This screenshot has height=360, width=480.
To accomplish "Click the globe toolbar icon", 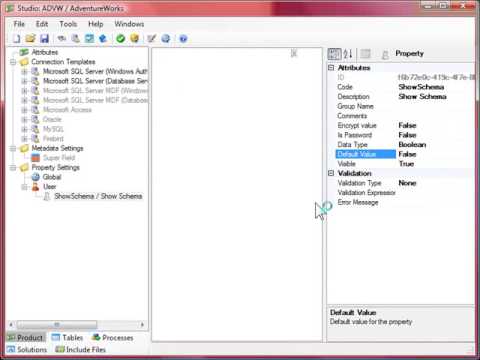I will tap(166, 39).
